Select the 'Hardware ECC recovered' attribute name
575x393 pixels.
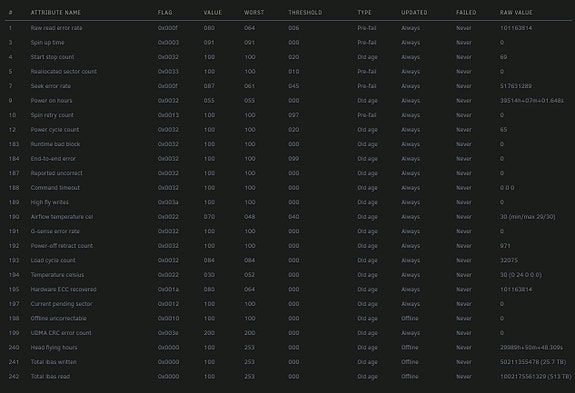(63, 289)
